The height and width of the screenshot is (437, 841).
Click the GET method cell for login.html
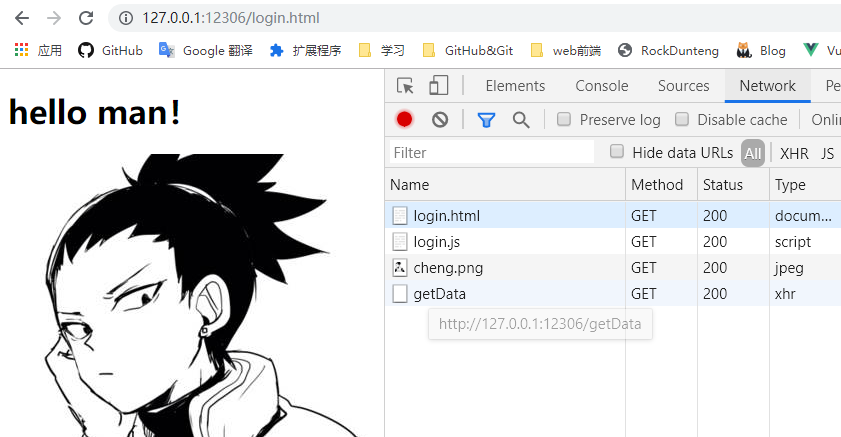[x=644, y=216]
